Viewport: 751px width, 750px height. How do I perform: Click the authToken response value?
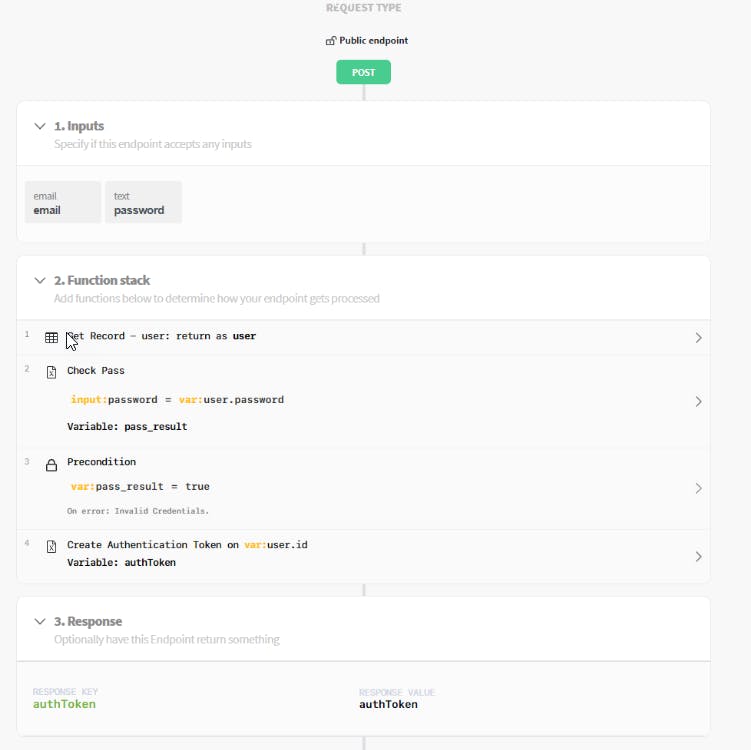pos(388,704)
